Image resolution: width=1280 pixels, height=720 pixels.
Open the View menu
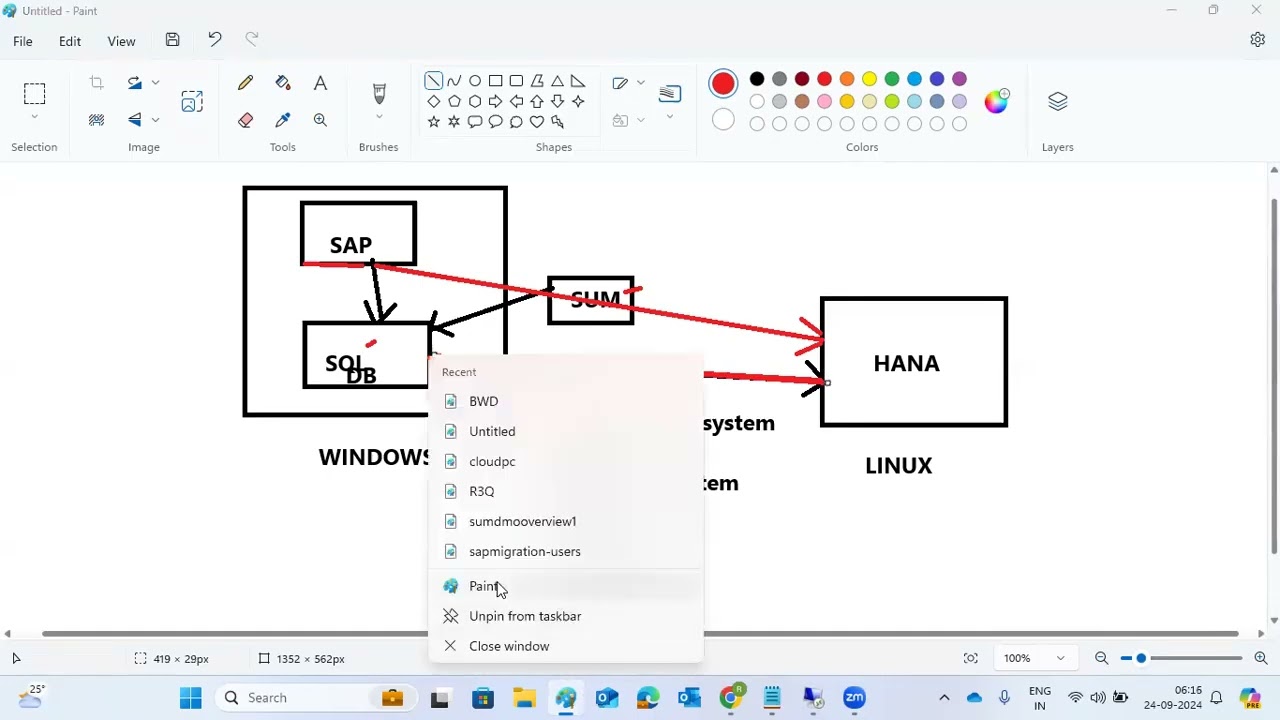pos(121,41)
